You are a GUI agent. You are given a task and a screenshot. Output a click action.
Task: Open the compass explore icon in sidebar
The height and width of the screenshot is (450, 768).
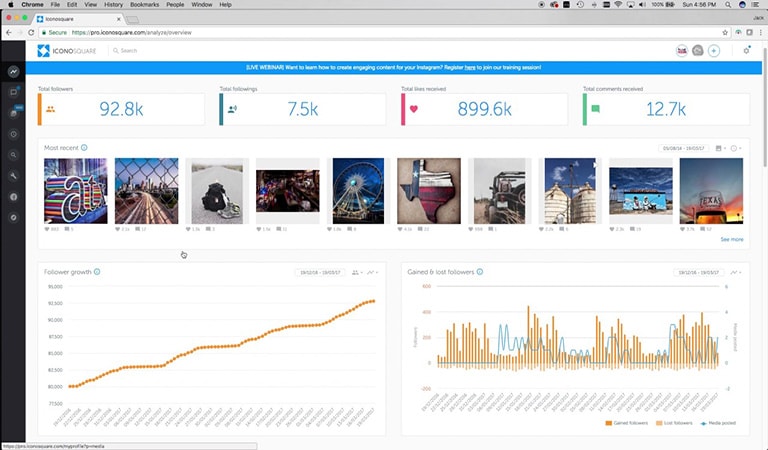(14, 217)
